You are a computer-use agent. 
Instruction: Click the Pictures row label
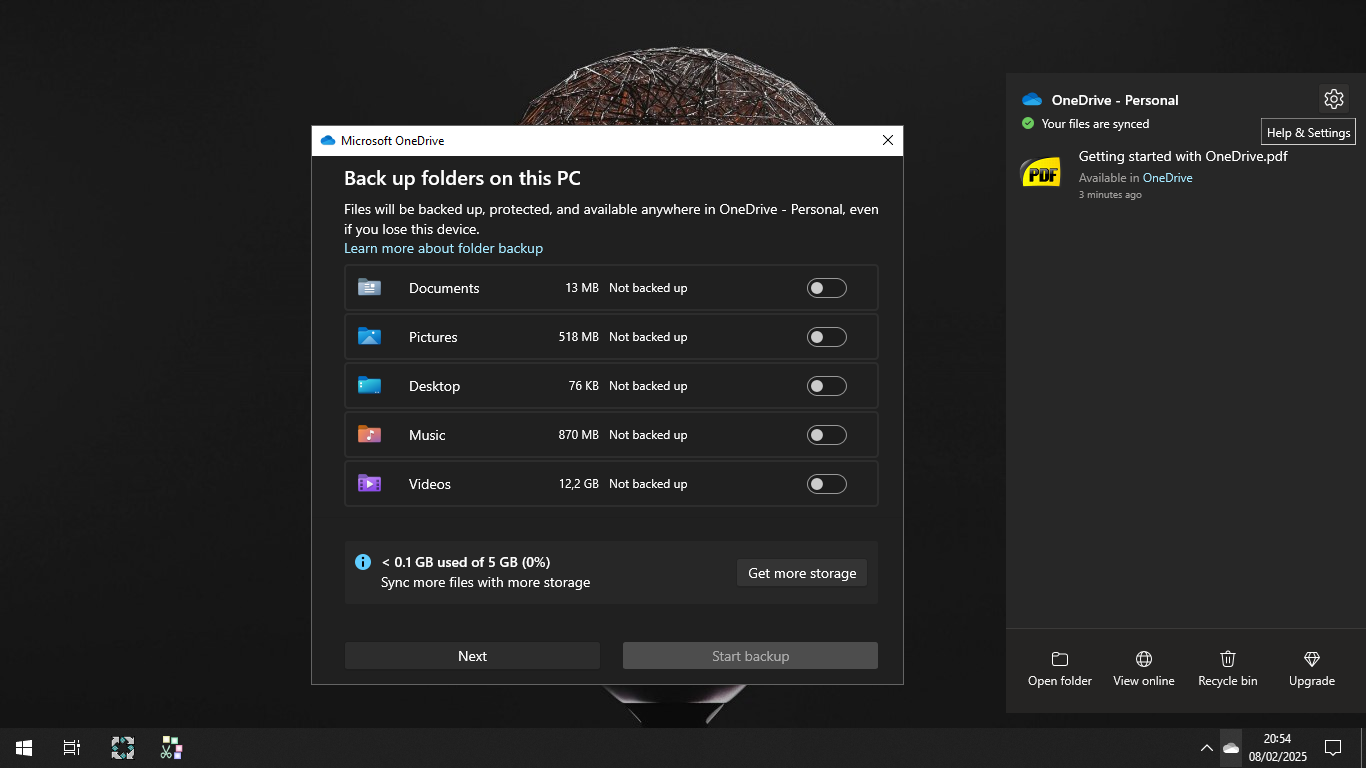point(433,337)
